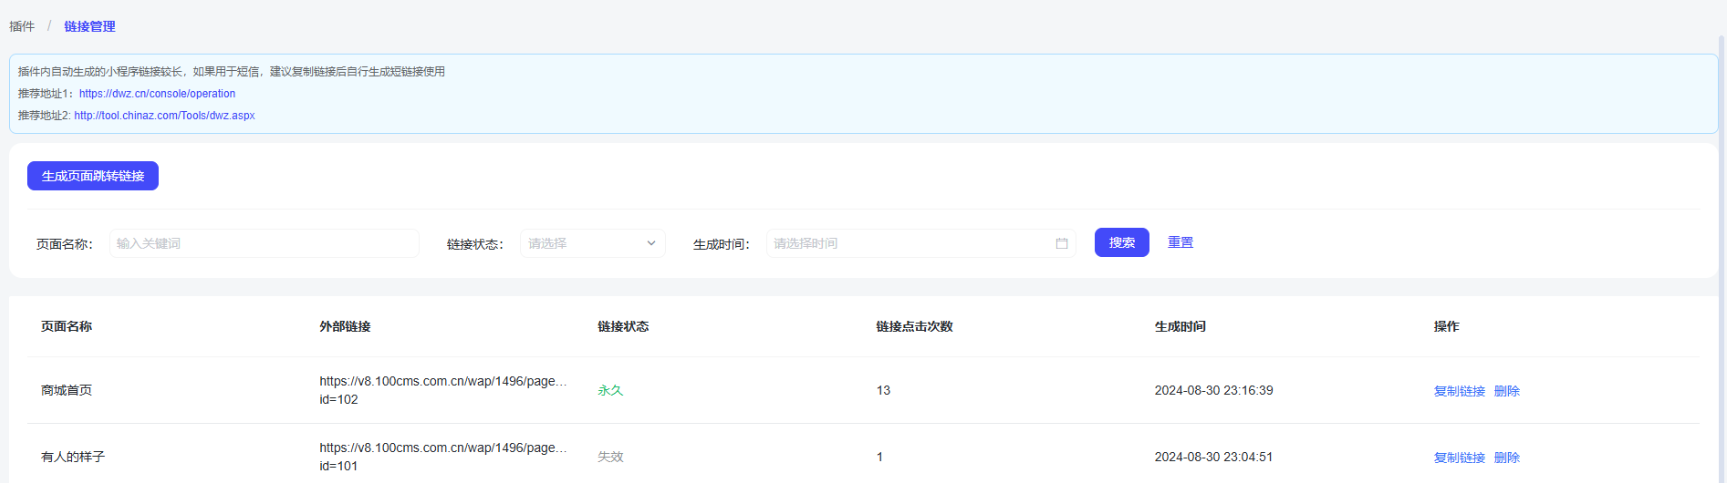
Task: Click the calendar icon in date field
Action: pyautogui.click(x=1061, y=244)
